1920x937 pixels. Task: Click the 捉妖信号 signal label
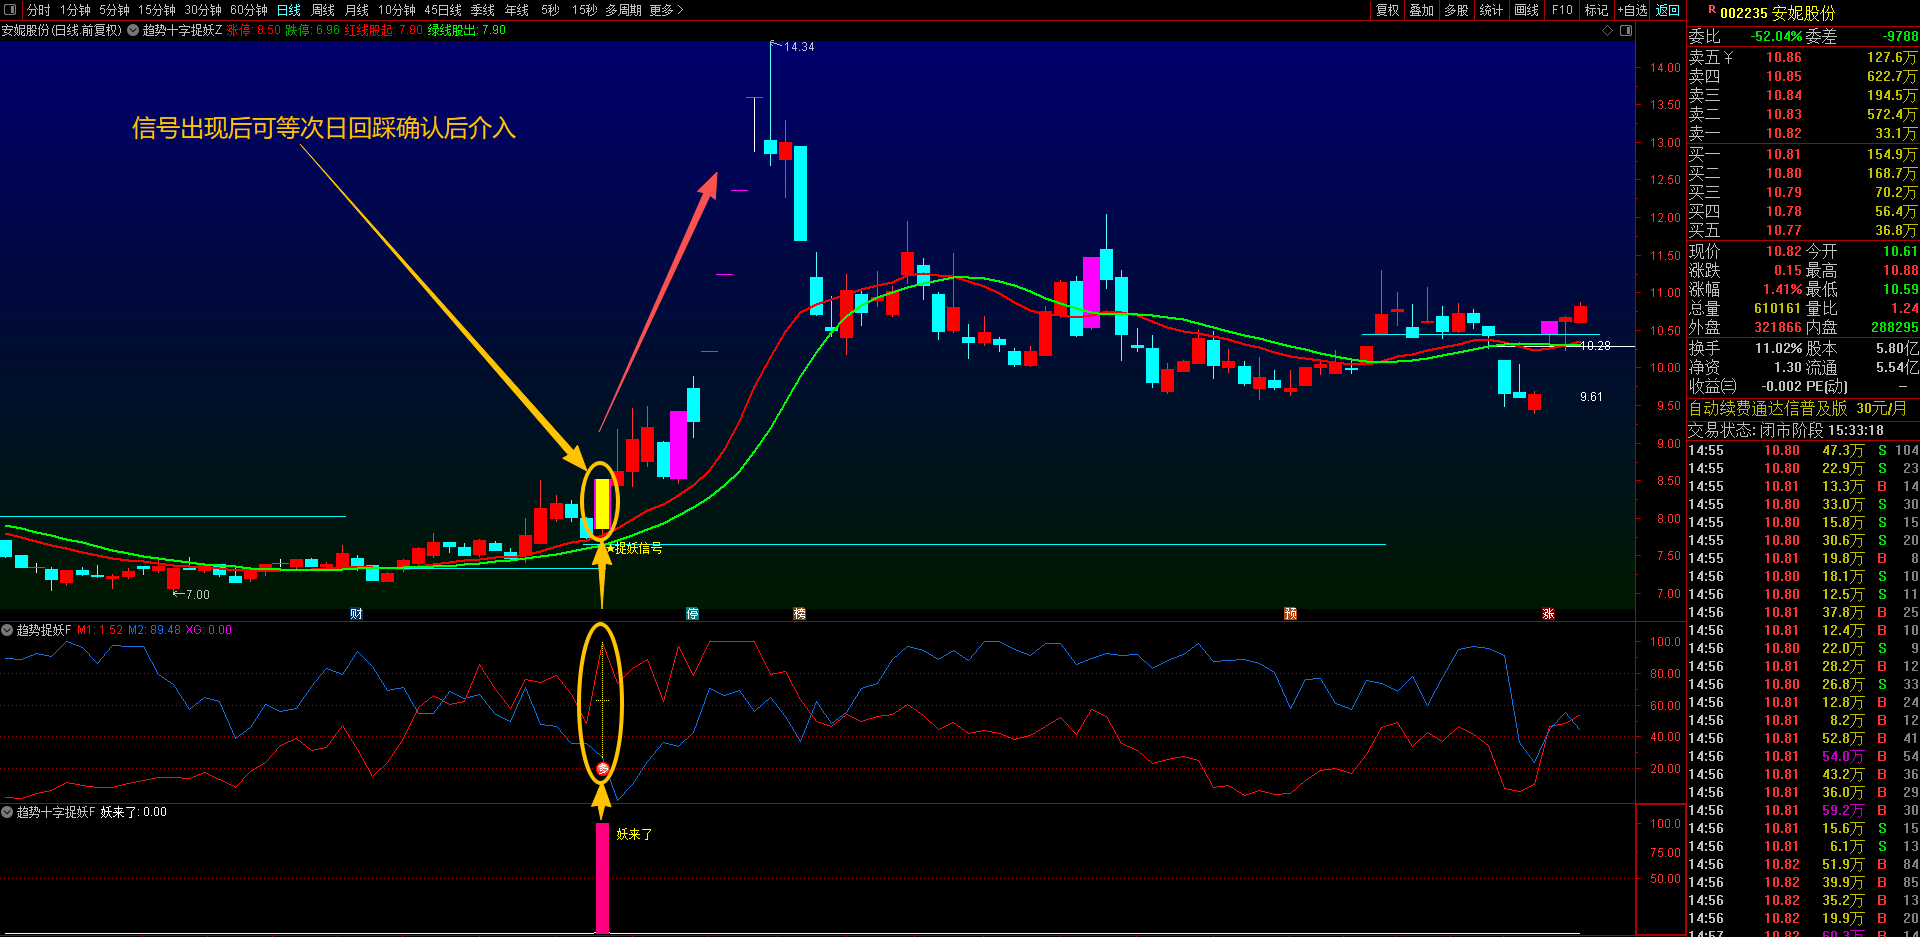(x=638, y=548)
